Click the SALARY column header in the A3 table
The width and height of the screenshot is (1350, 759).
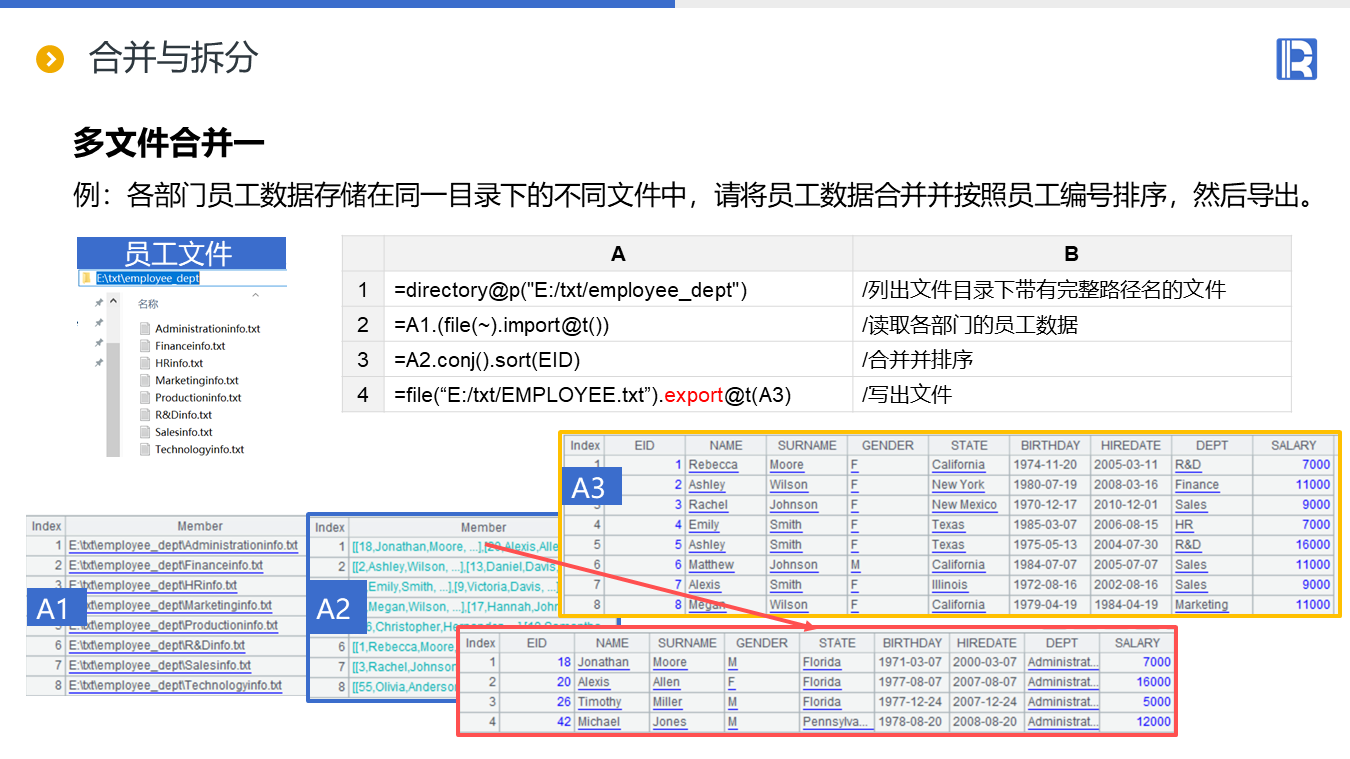point(1293,445)
